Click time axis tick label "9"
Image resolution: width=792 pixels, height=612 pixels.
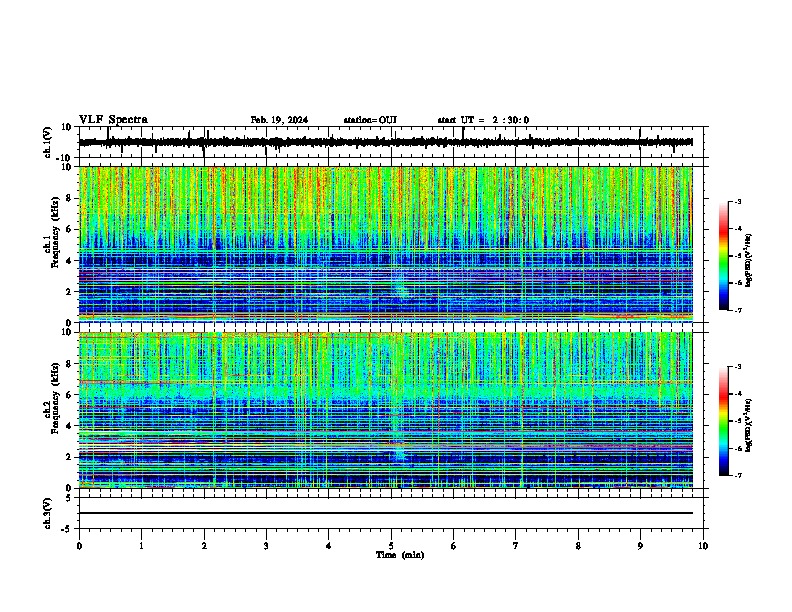(640, 546)
